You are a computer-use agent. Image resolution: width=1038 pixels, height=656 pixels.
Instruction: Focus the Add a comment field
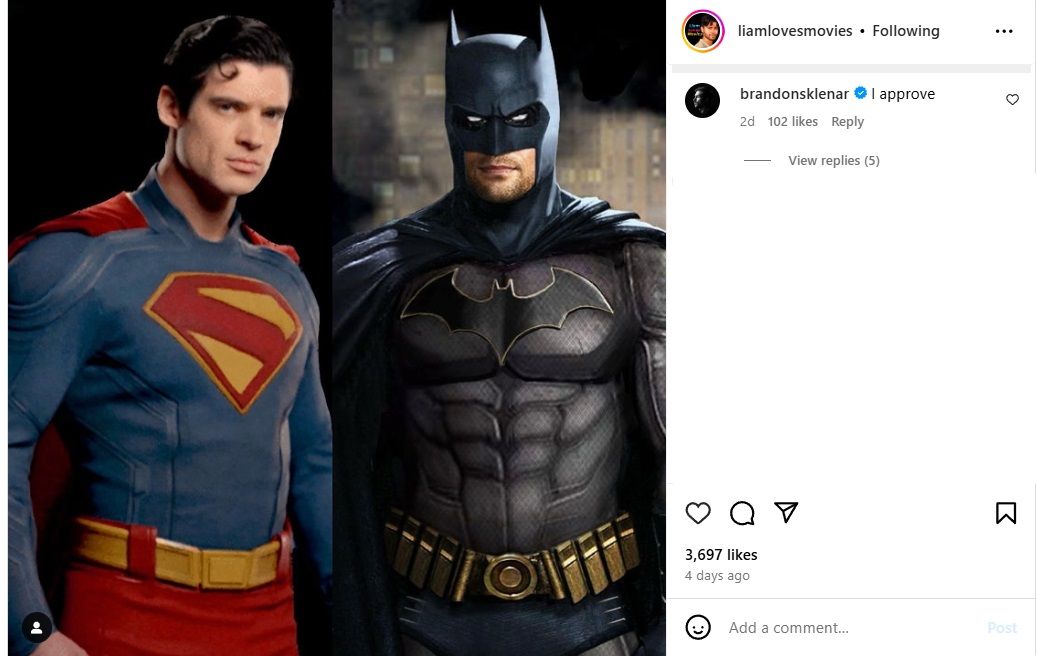(850, 628)
